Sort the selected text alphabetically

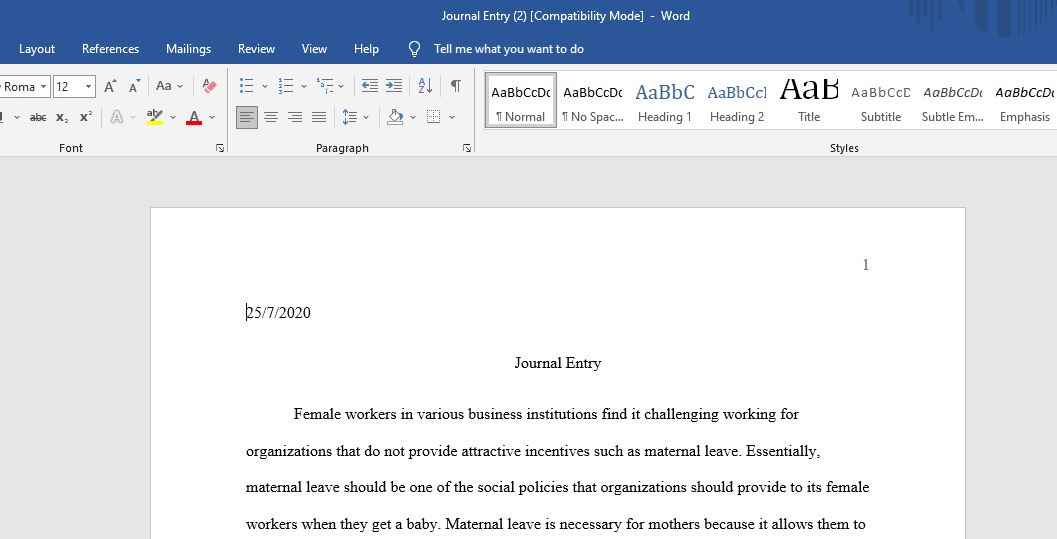pyautogui.click(x=425, y=86)
